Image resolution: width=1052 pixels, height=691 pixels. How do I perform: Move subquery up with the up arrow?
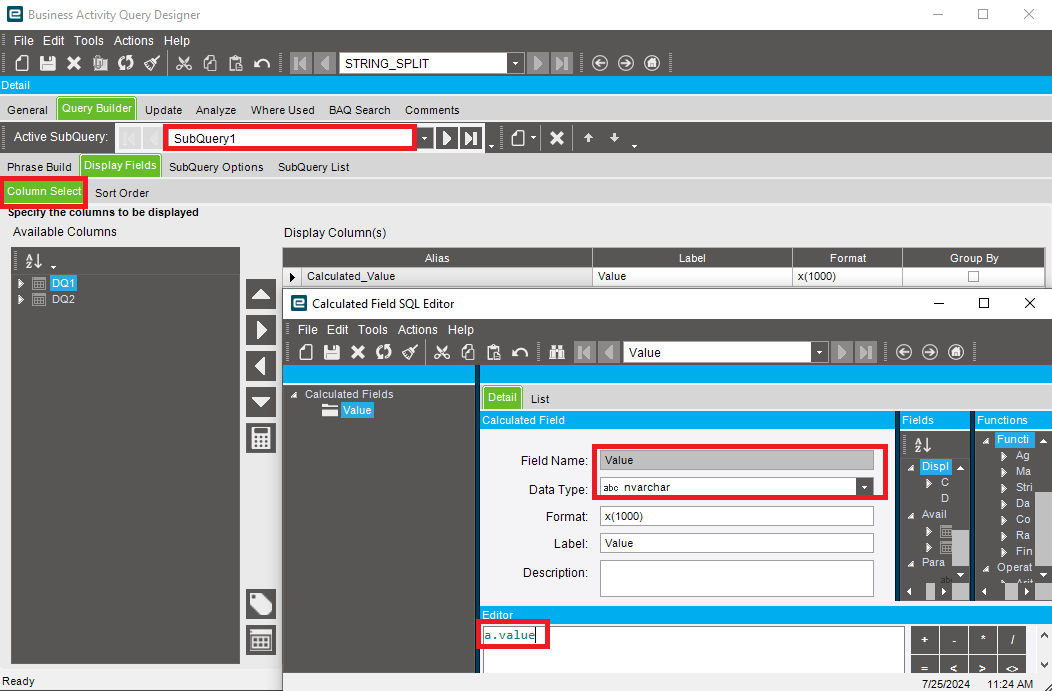pos(588,138)
